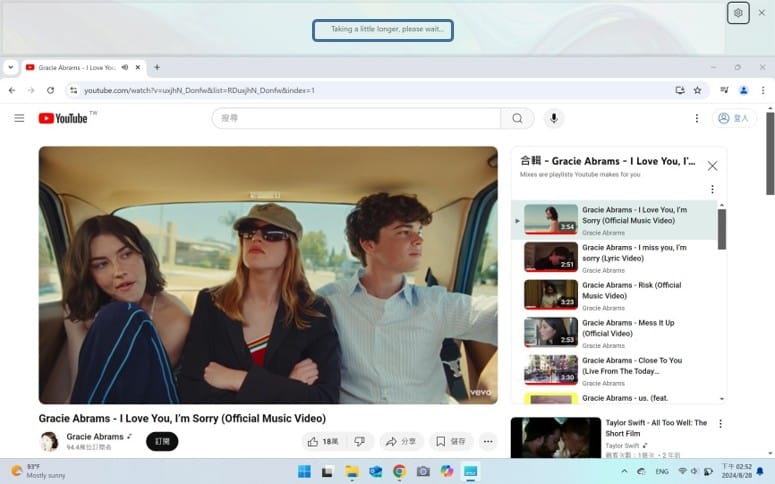The width and height of the screenshot is (775, 484).
Task: Play 'I Love You, I'm Sorry (Official Music Video)' playlist item
Action: point(614,220)
